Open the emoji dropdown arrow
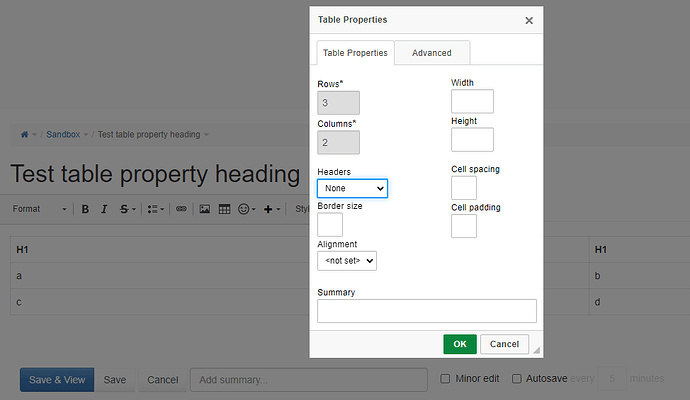This screenshot has height=400, width=690. tap(253, 209)
